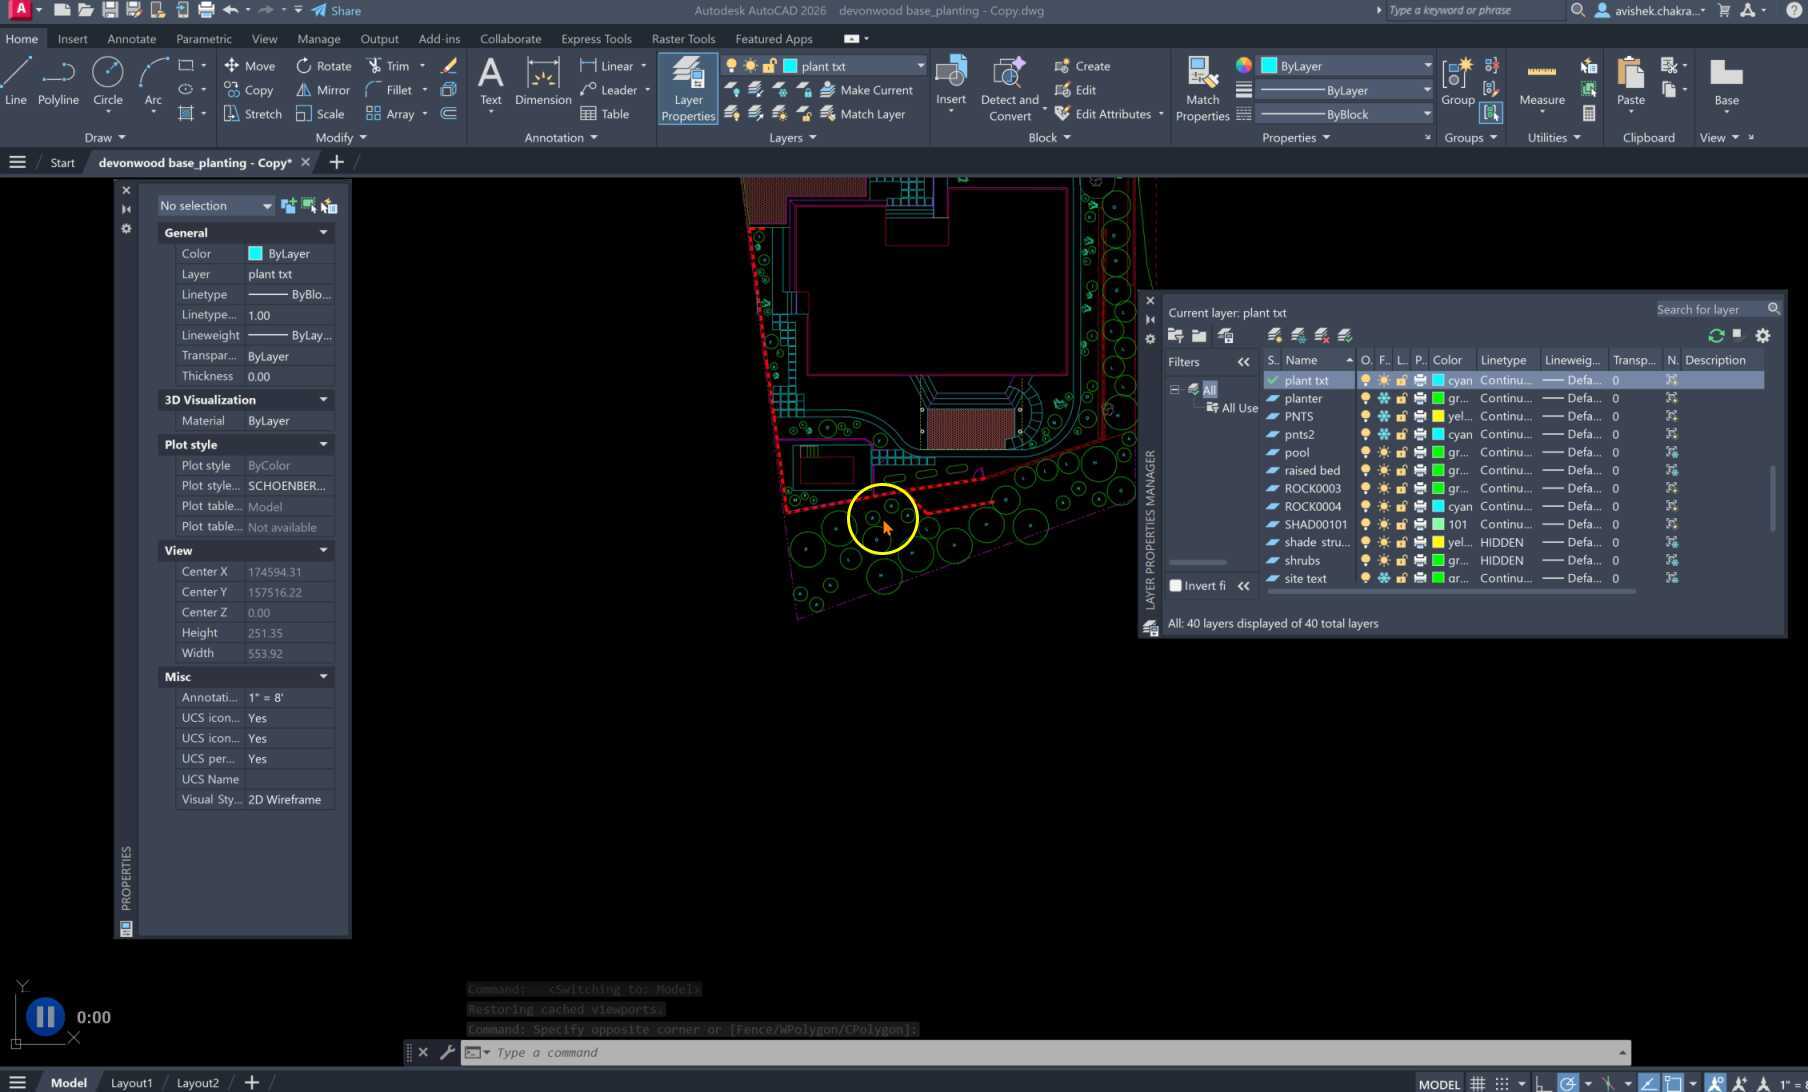
Task: Click the Match Layer button
Action: (x=862, y=114)
